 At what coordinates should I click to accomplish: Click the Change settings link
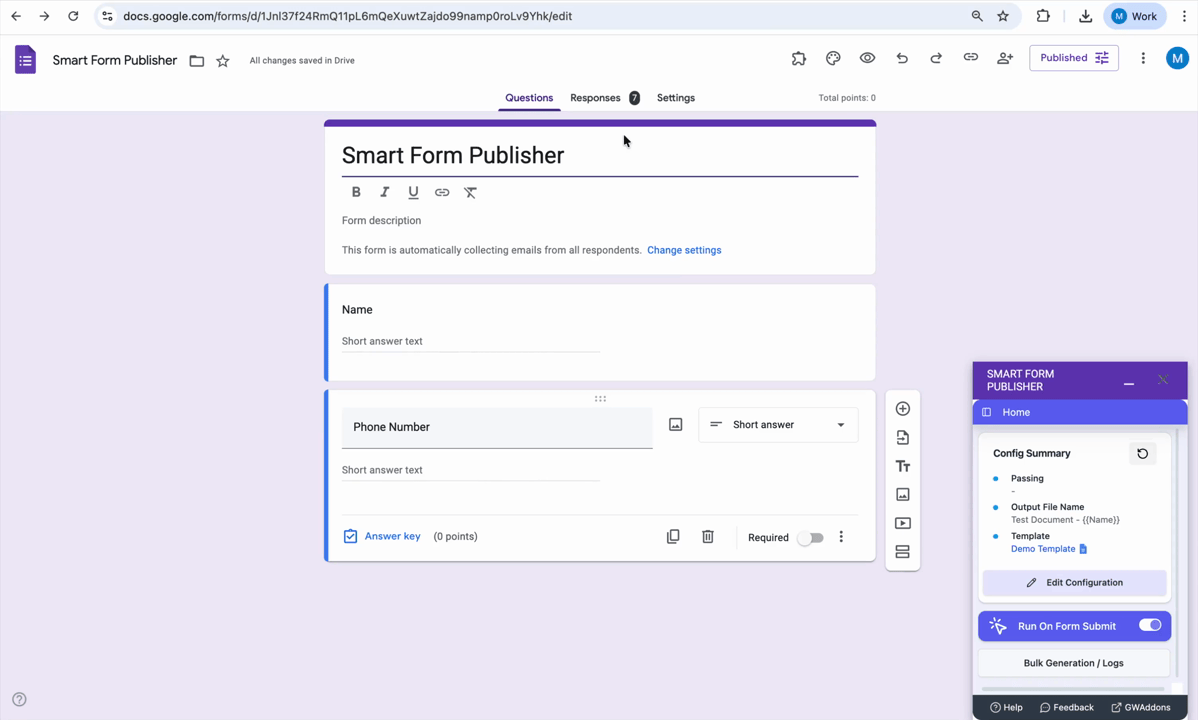[x=684, y=250]
